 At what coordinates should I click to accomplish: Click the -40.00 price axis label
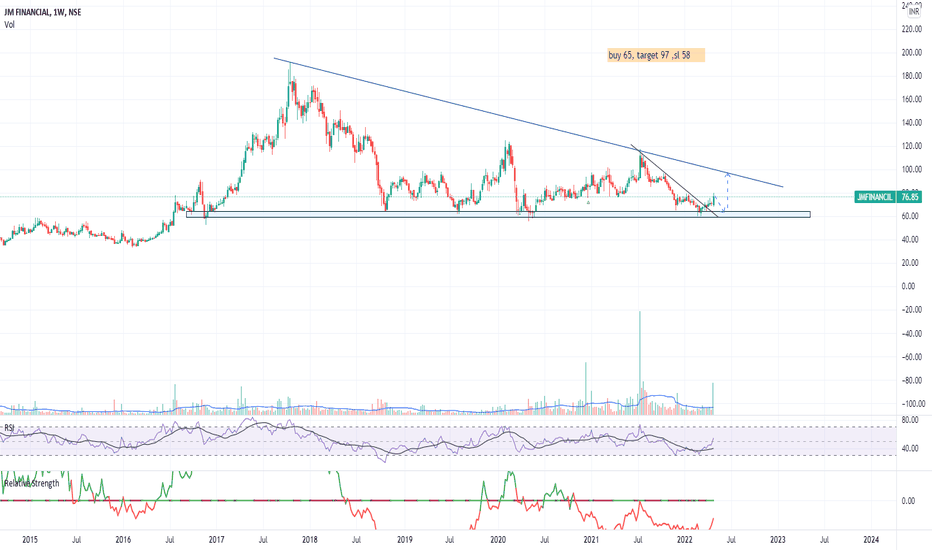pos(912,334)
